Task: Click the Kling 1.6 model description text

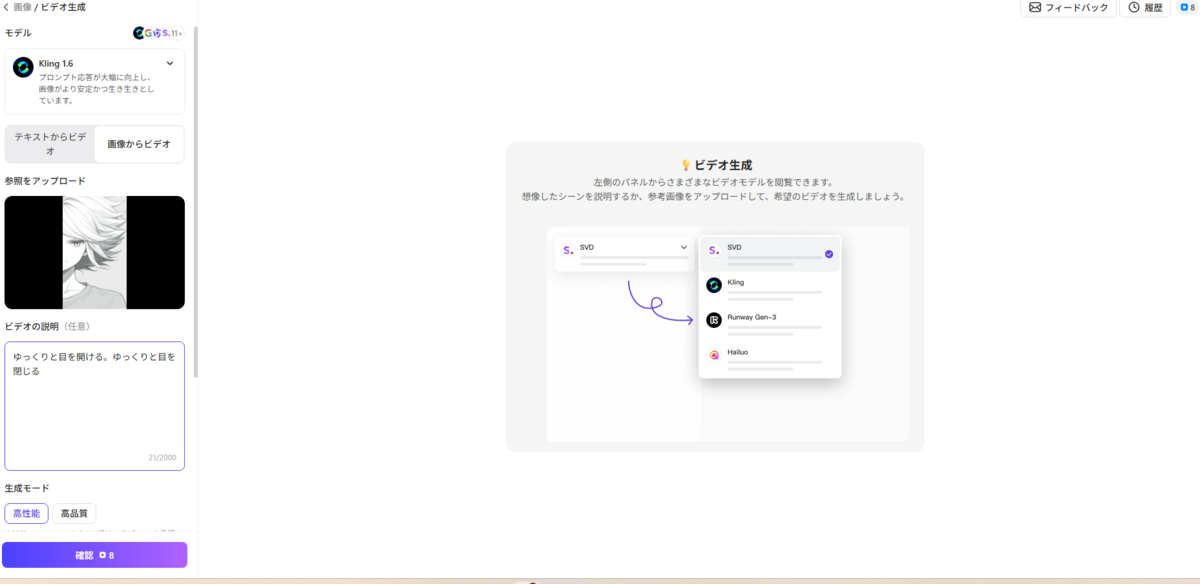Action: pos(98,88)
